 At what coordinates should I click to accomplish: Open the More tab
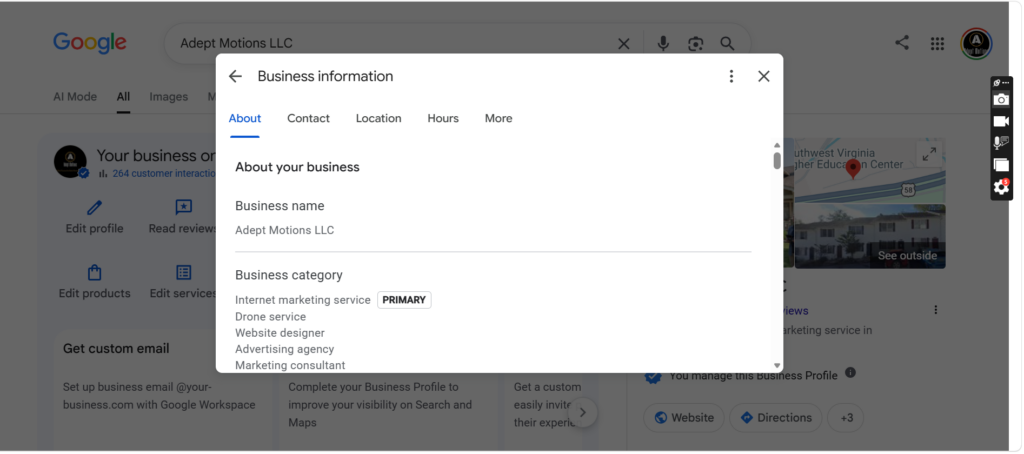tap(498, 118)
